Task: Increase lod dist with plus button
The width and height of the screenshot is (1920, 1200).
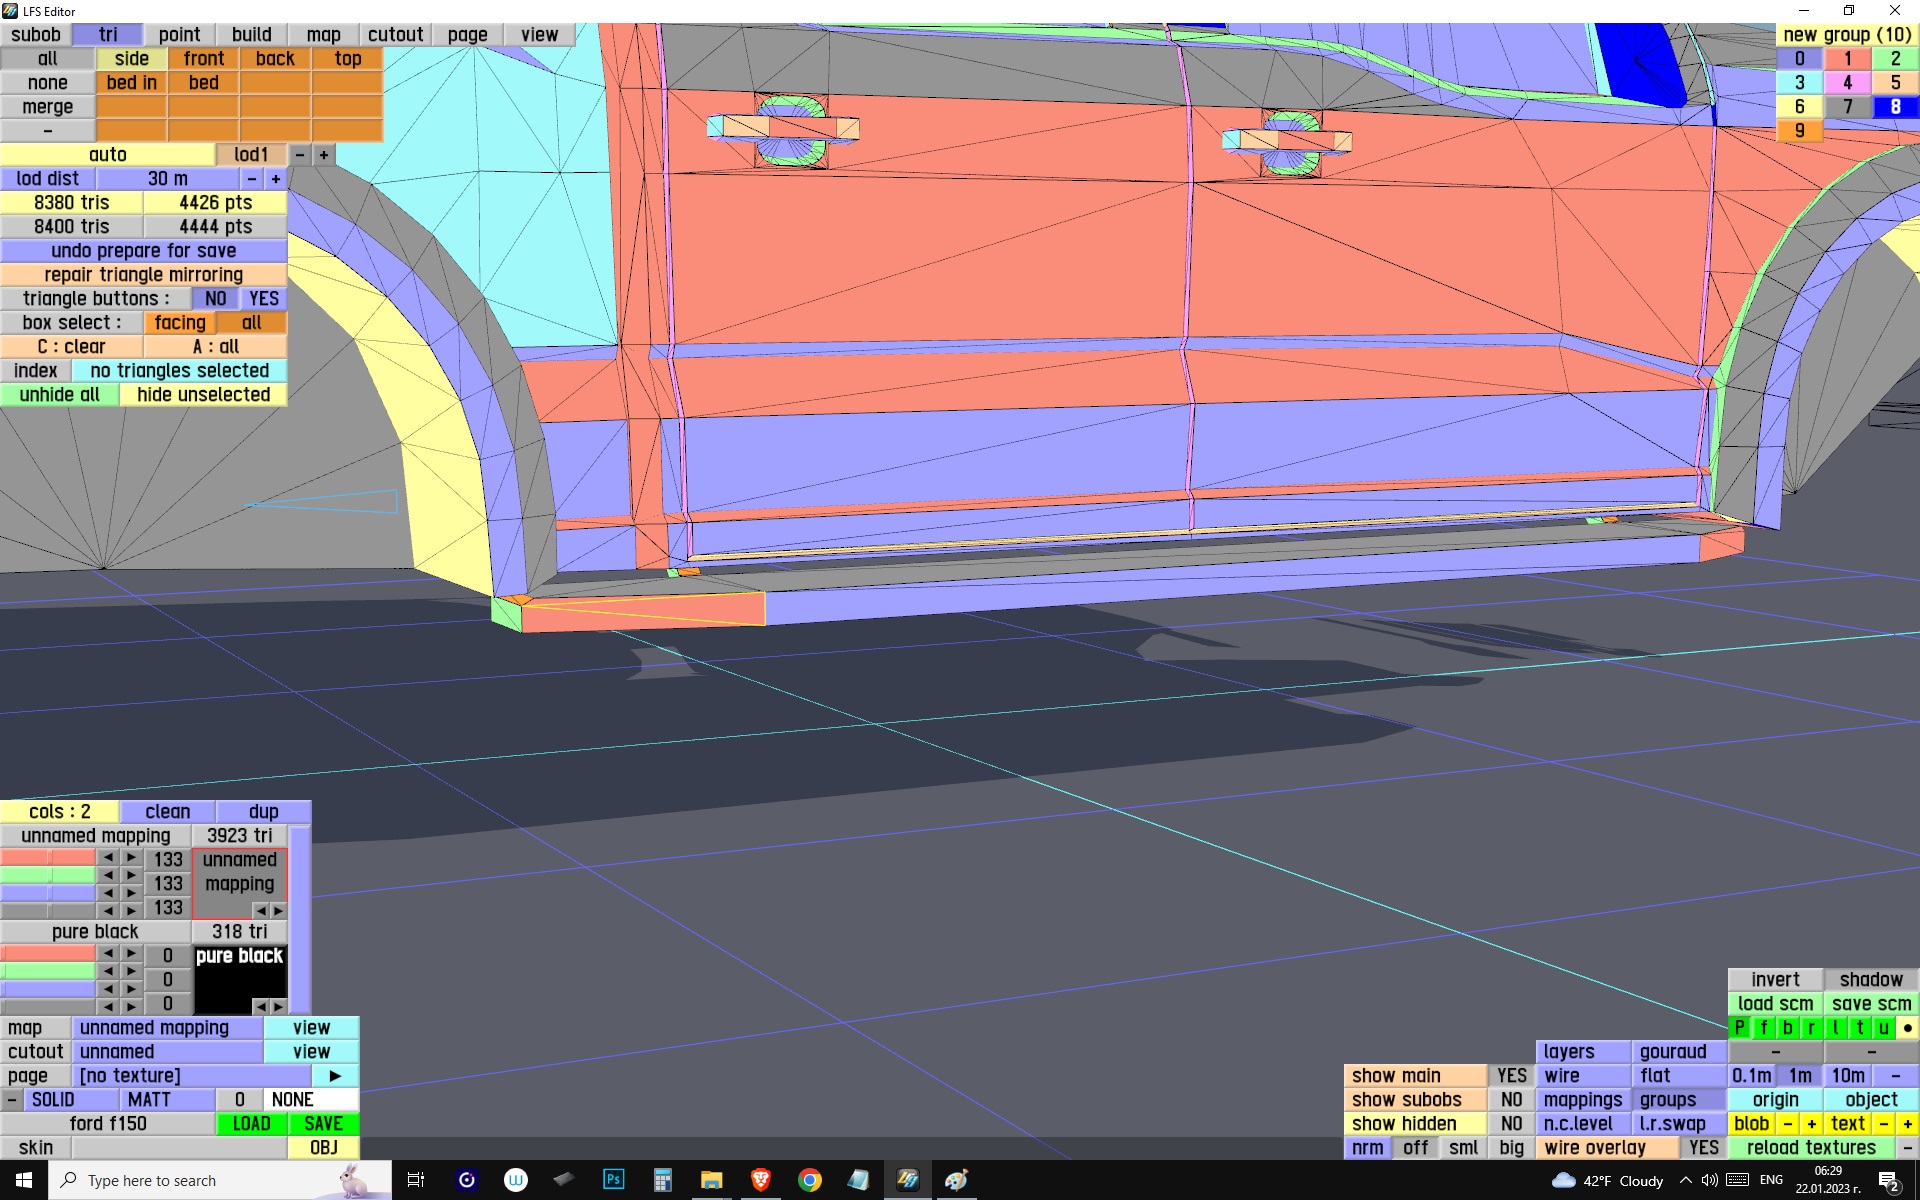Action: tap(276, 179)
